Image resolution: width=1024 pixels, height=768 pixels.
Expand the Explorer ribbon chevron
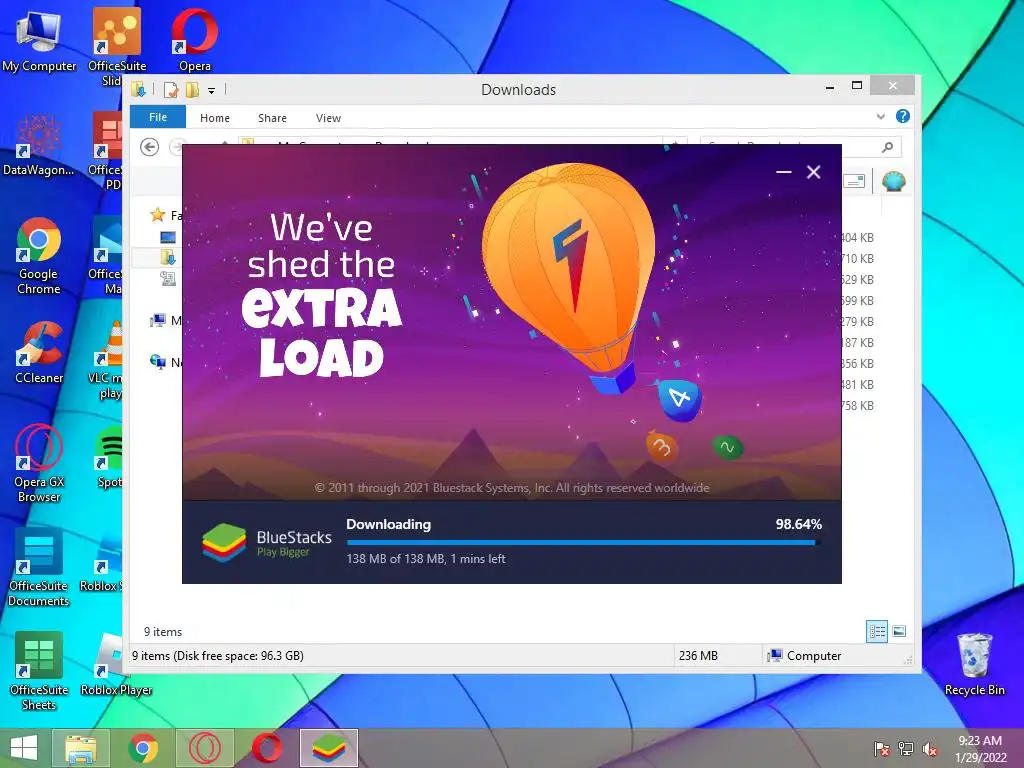880,117
